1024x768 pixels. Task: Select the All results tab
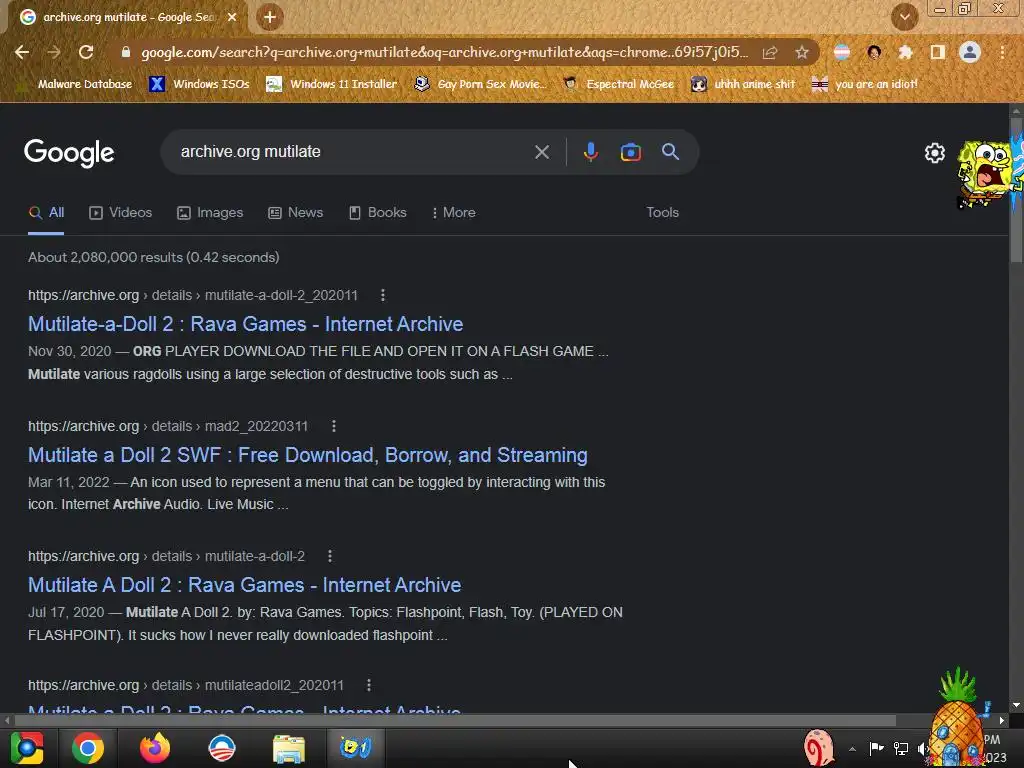[x=46, y=213]
